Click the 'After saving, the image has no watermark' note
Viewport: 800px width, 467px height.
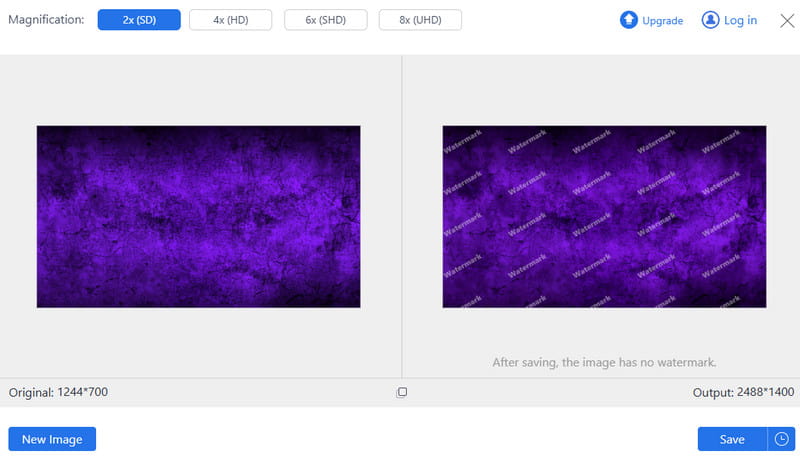point(604,362)
